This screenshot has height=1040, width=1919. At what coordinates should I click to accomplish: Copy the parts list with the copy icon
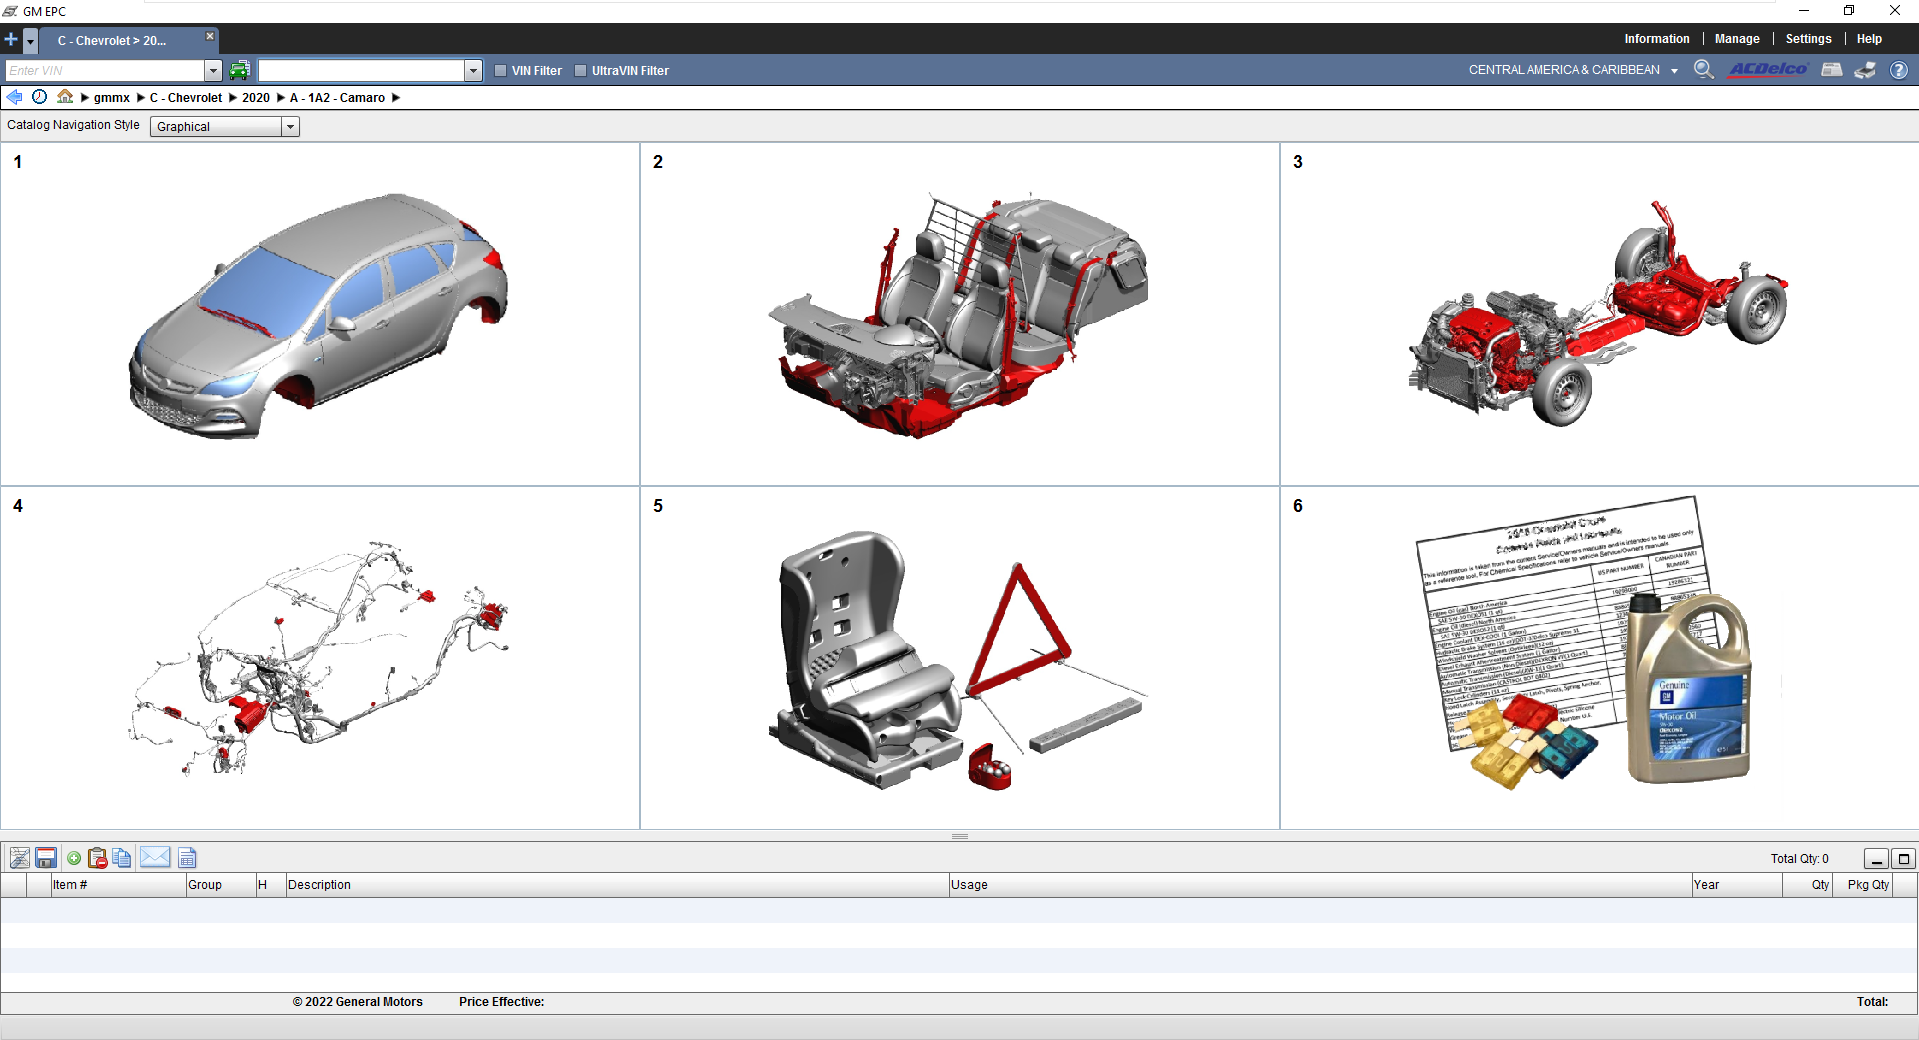(121, 858)
